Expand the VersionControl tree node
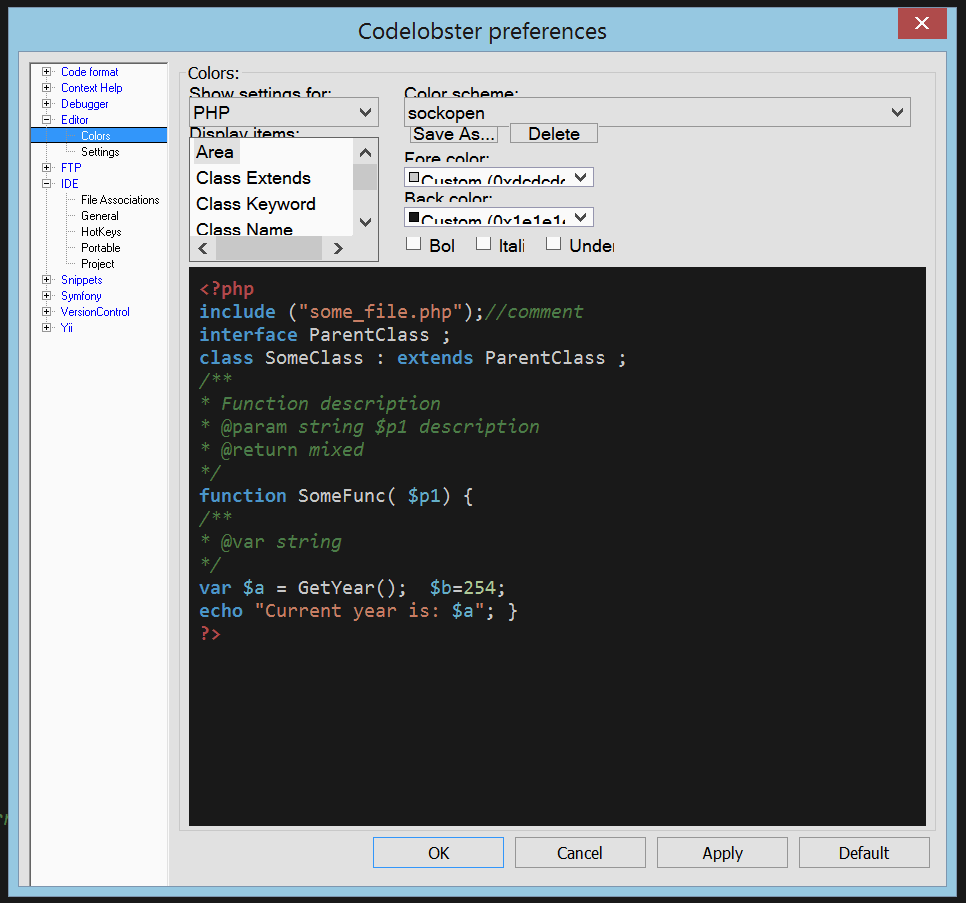This screenshot has width=966, height=903. [x=46, y=312]
